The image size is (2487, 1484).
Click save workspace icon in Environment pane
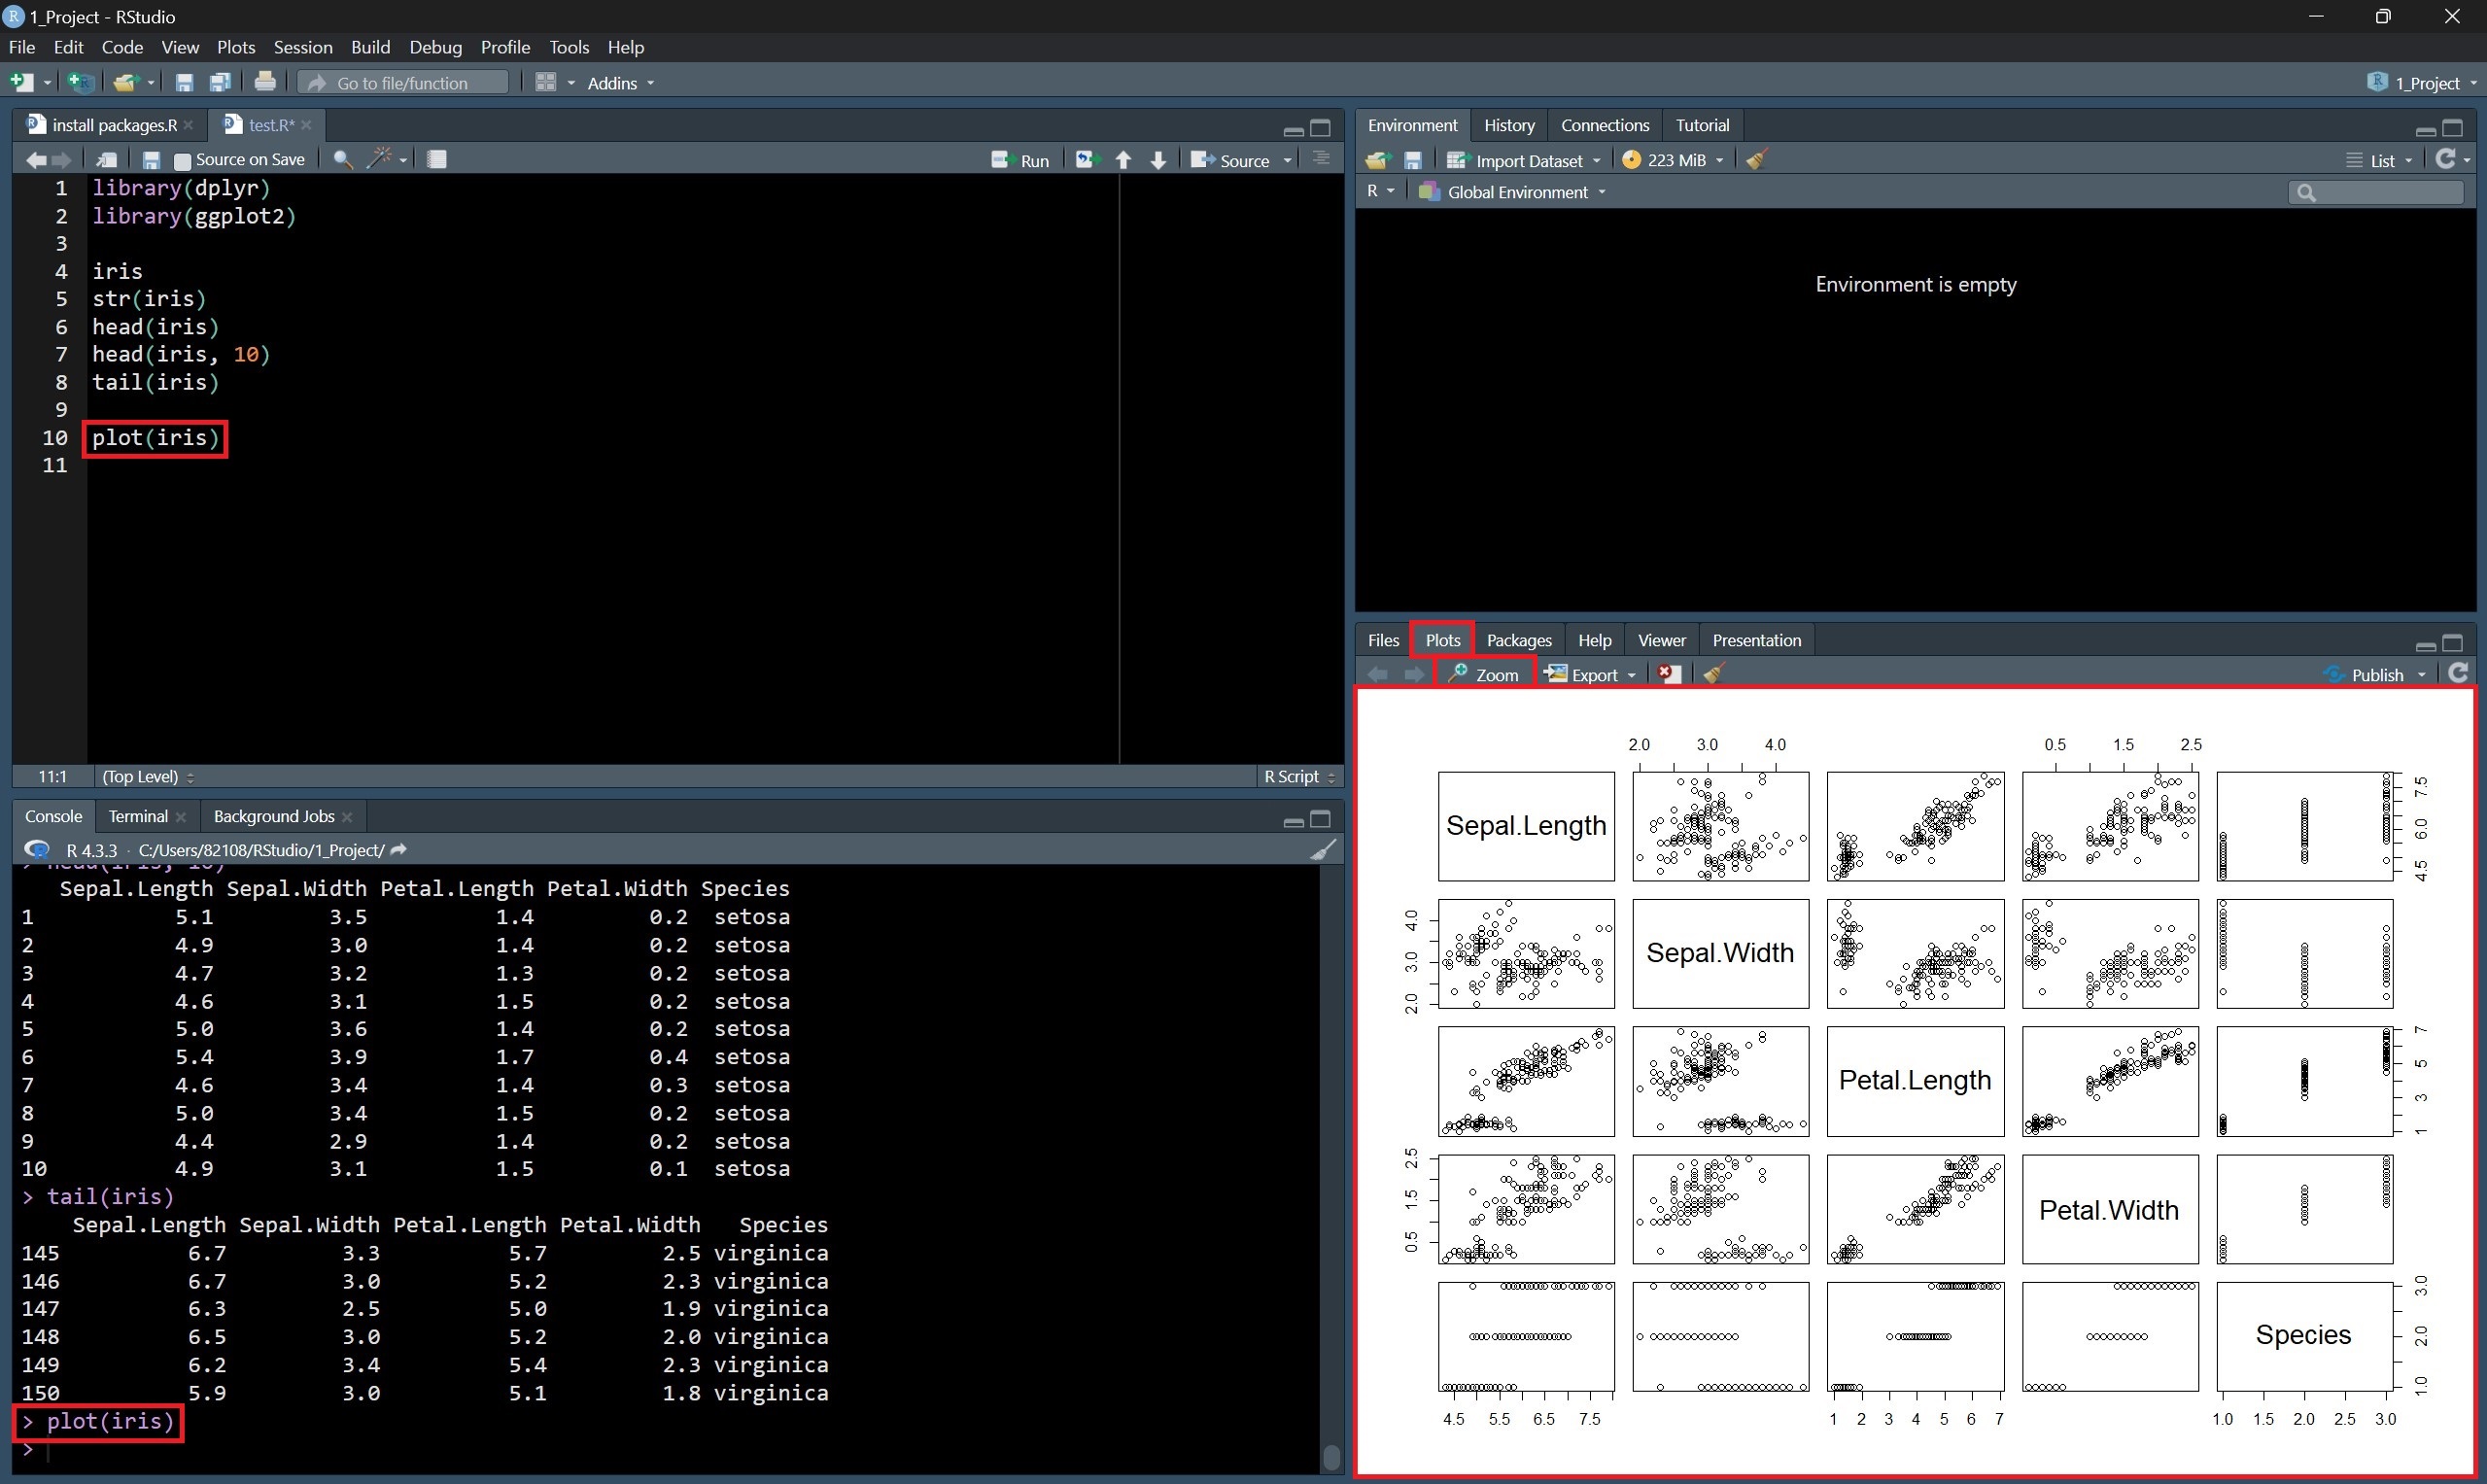[1413, 160]
